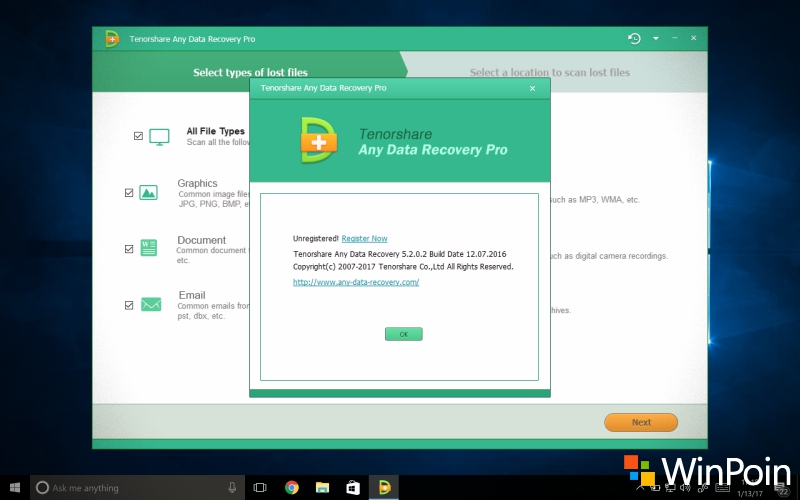
Task: Minimize the Any Data Recovery Pro window
Action: tap(675, 38)
